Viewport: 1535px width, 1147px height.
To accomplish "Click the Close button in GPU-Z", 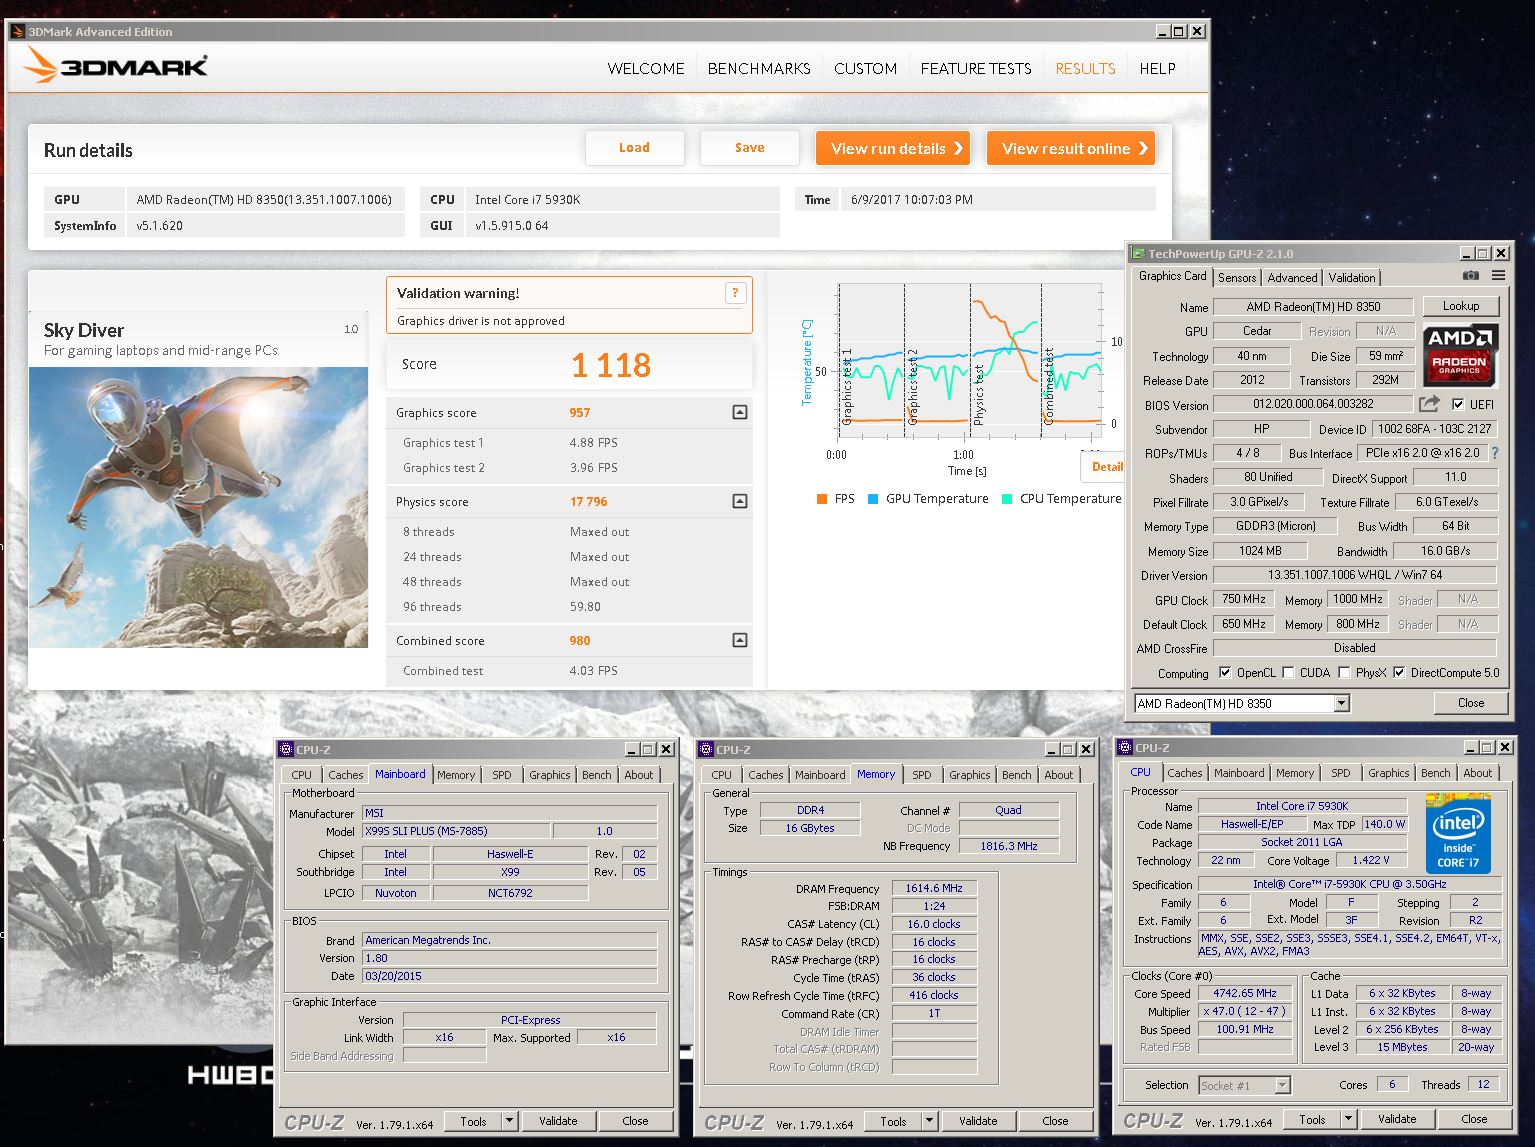I will (1471, 703).
